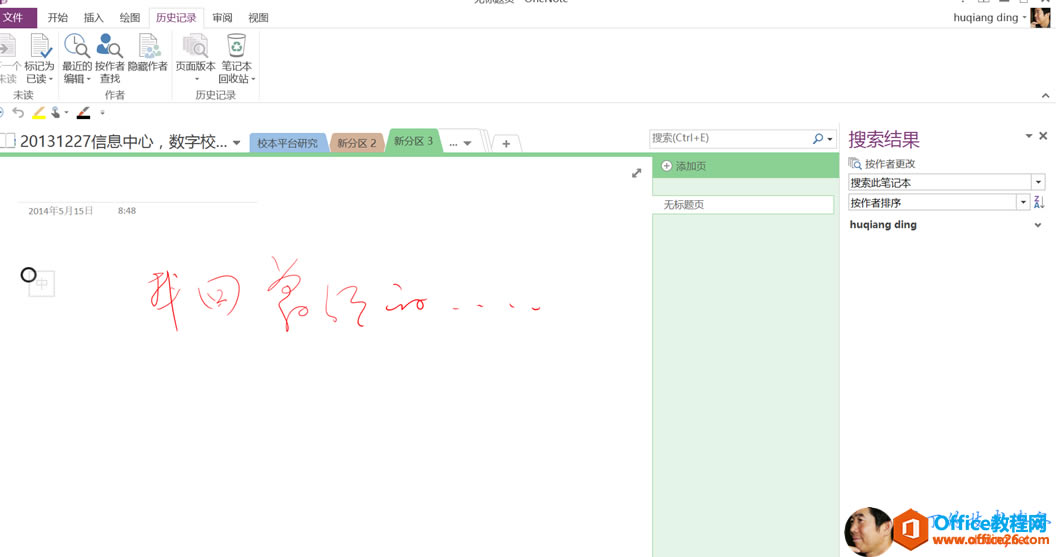This screenshot has height=557, width=1056.
Task: Select the 历史记录 ribbon tab
Action: tap(176, 18)
